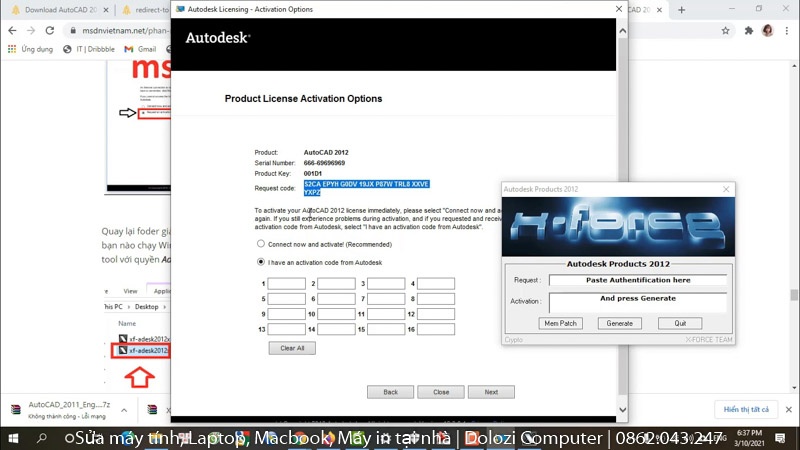The width and height of the screenshot is (800, 450).
Task: Open Chrome three-dot menu
Action: pyautogui.click(x=786, y=31)
